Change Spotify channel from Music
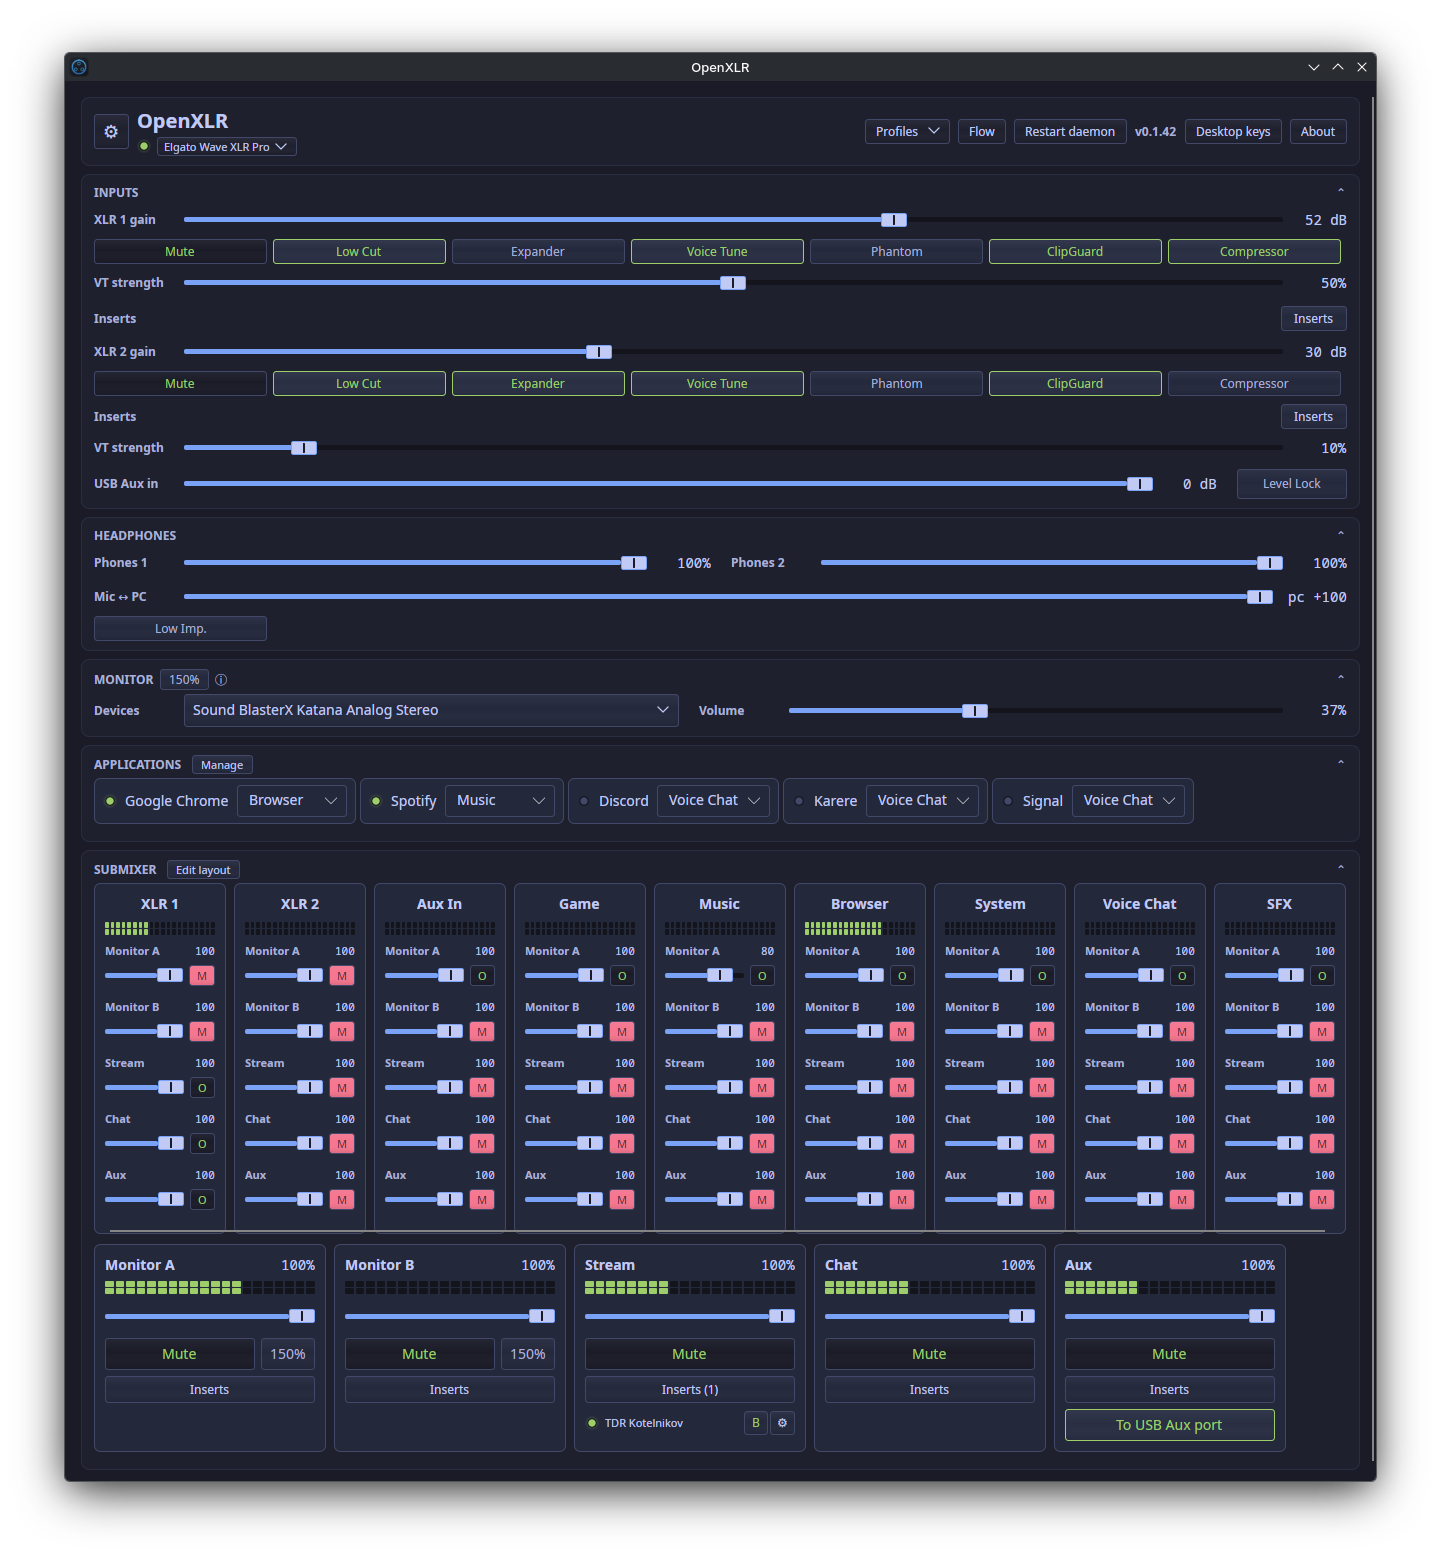 pyautogui.click(x=500, y=801)
